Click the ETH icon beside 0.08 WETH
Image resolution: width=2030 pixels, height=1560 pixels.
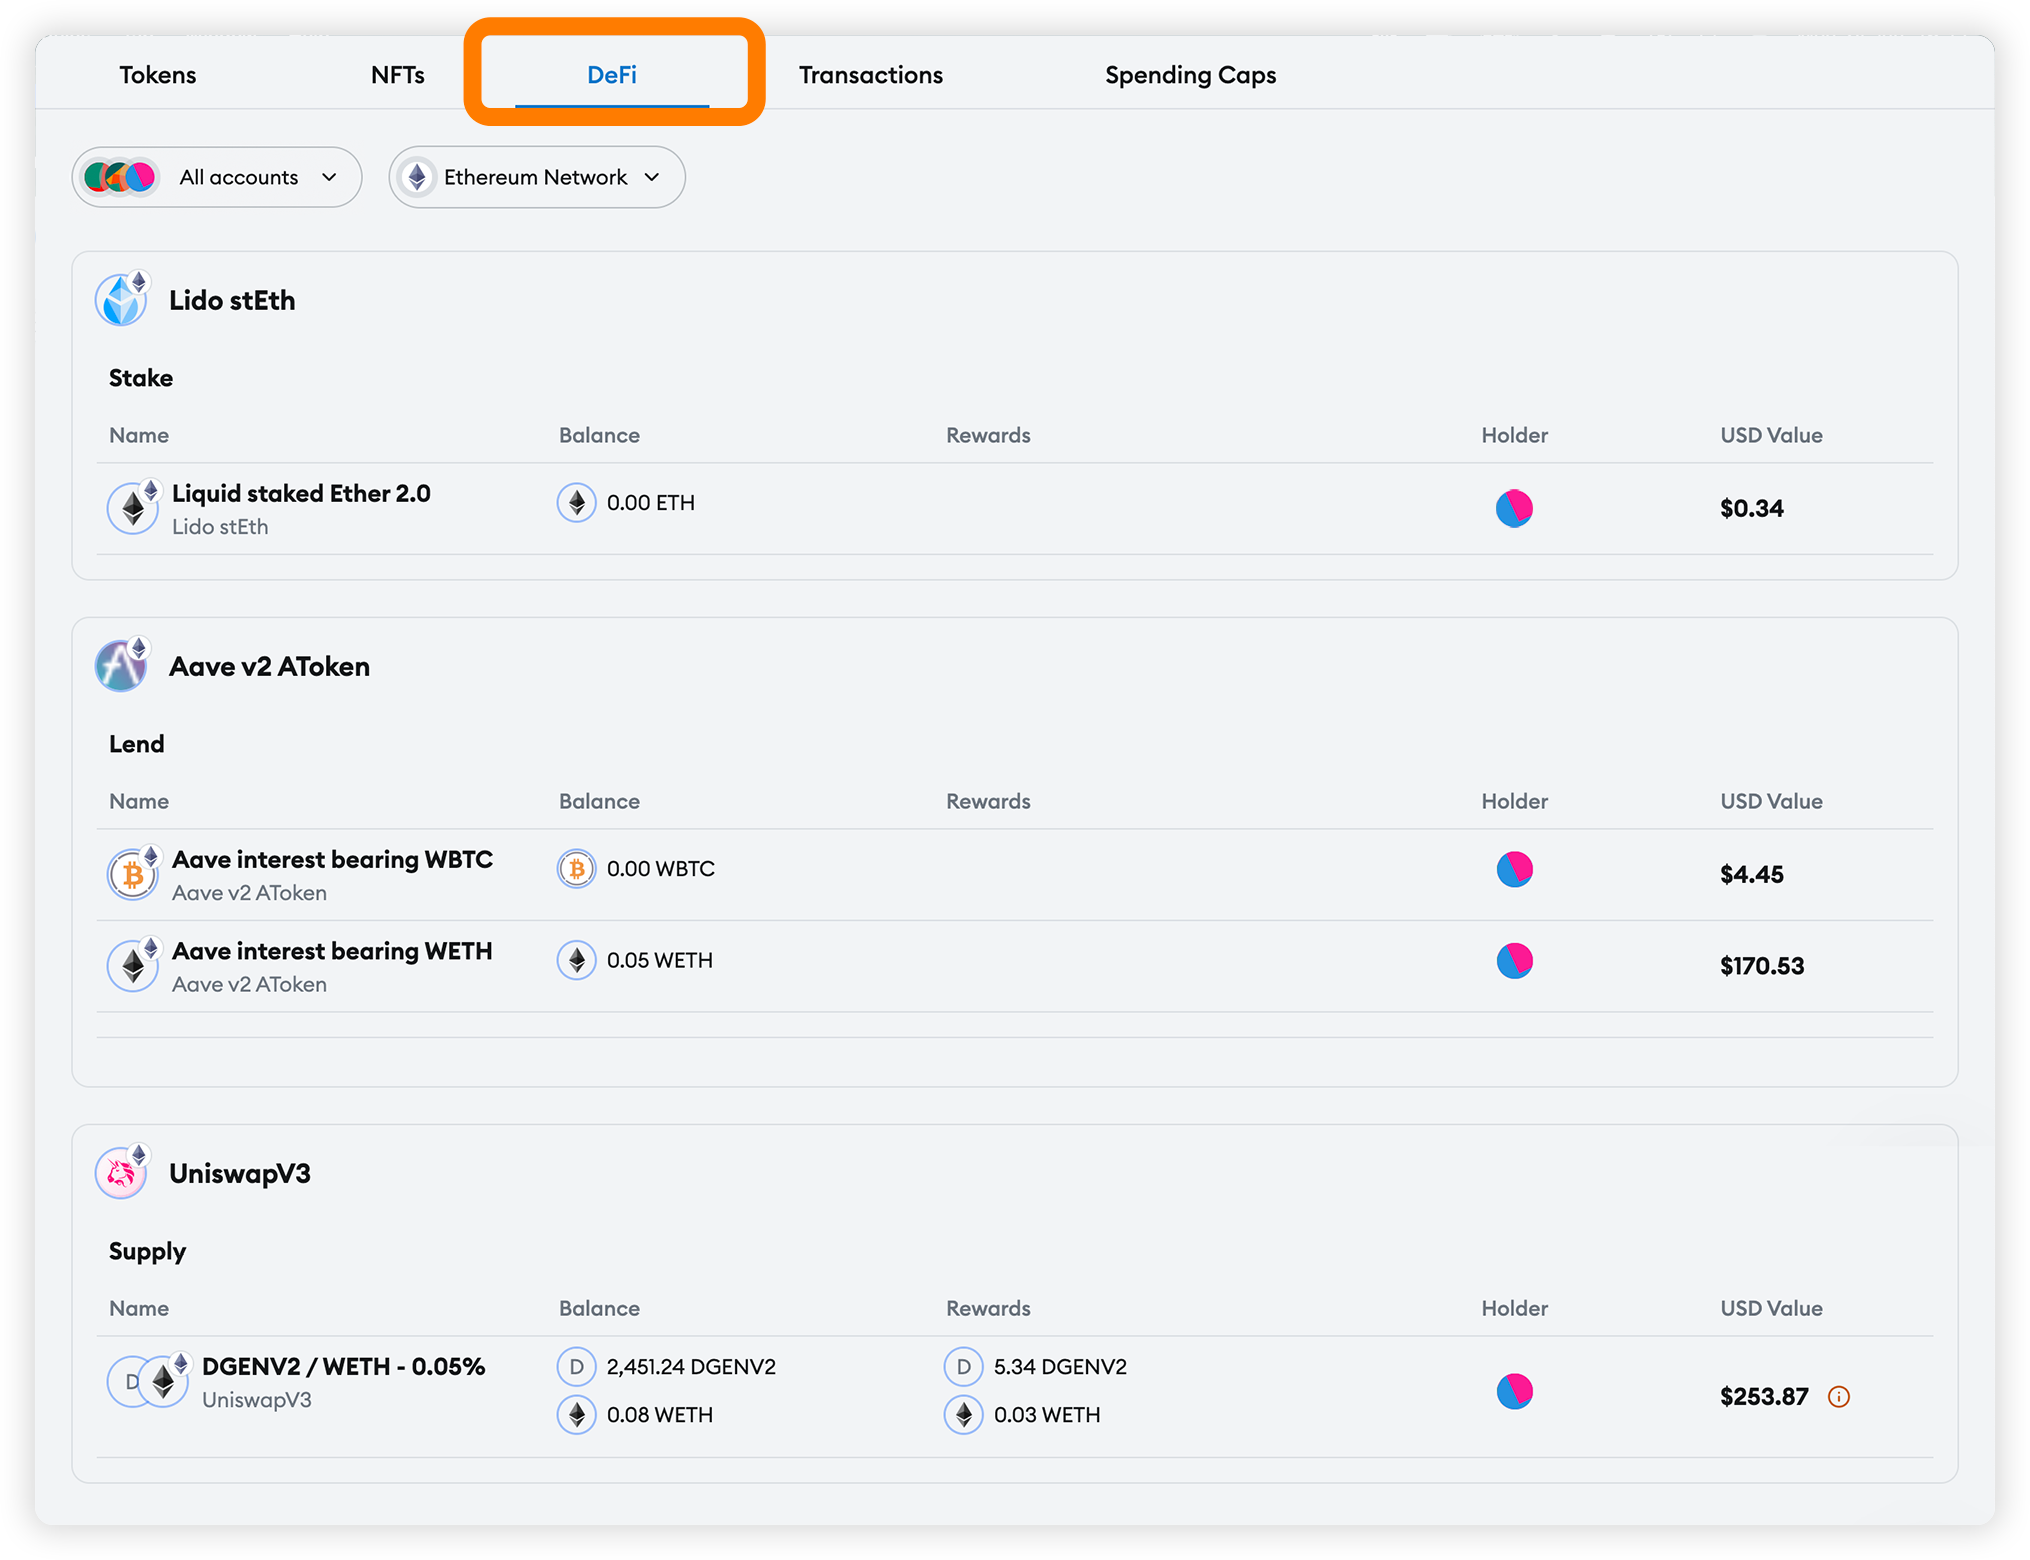(576, 1414)
